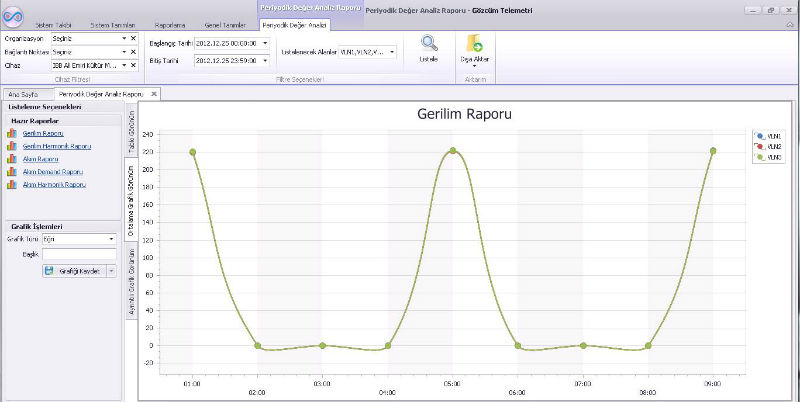800x402 pixels.
Task: Click the 05:00 peak data point on chart
Action: 453,151
